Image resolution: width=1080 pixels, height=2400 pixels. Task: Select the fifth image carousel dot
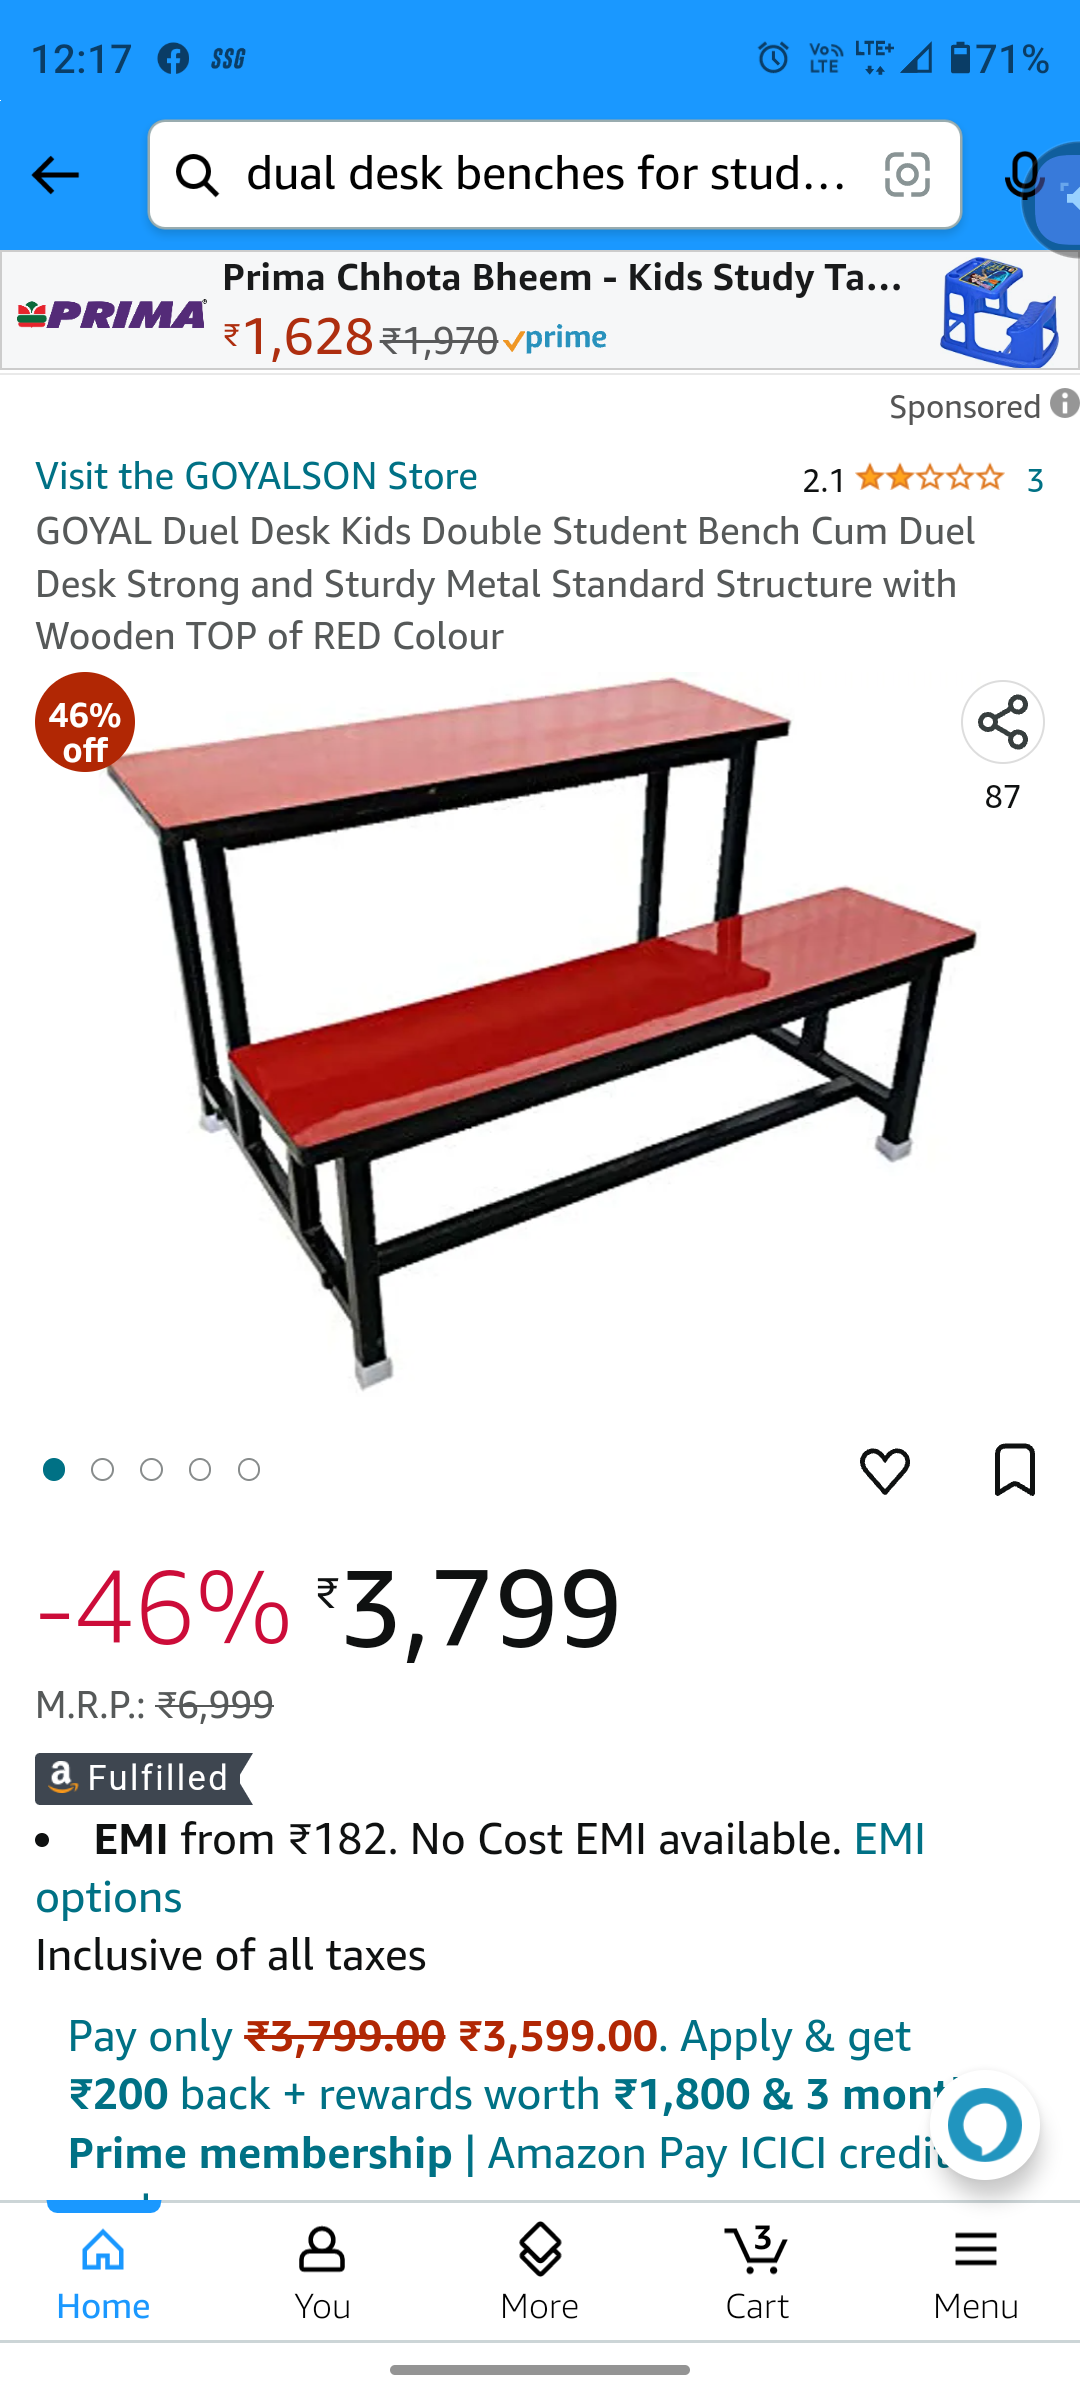[249, 1469]
